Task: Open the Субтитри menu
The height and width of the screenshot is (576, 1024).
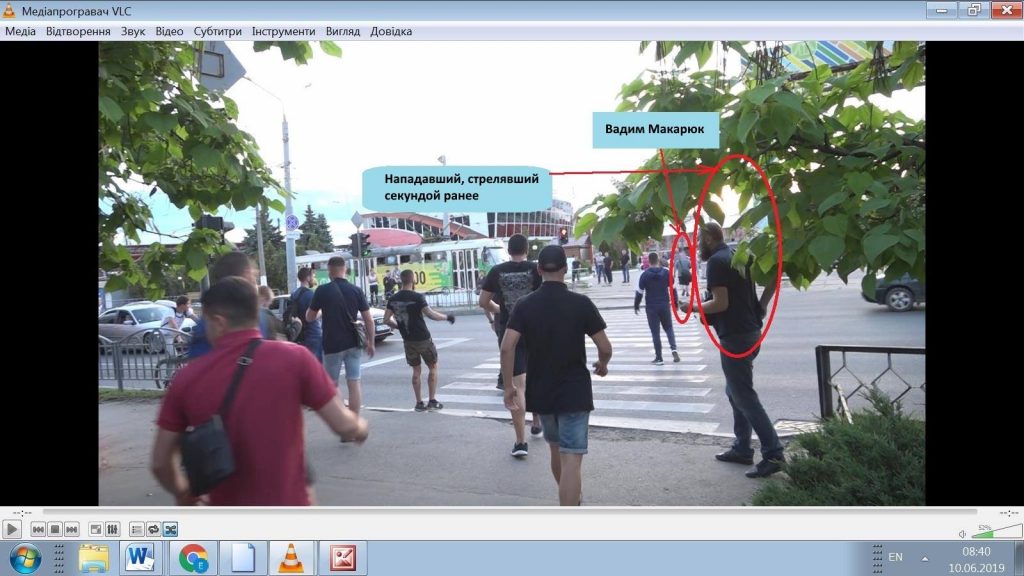Action: tap(217, 31)
